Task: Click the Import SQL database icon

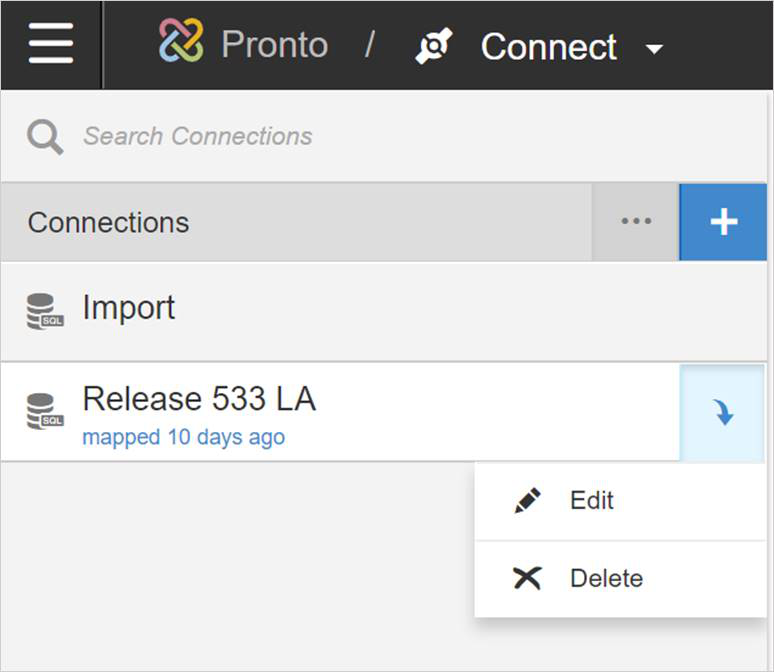Action: coord(45,311)
